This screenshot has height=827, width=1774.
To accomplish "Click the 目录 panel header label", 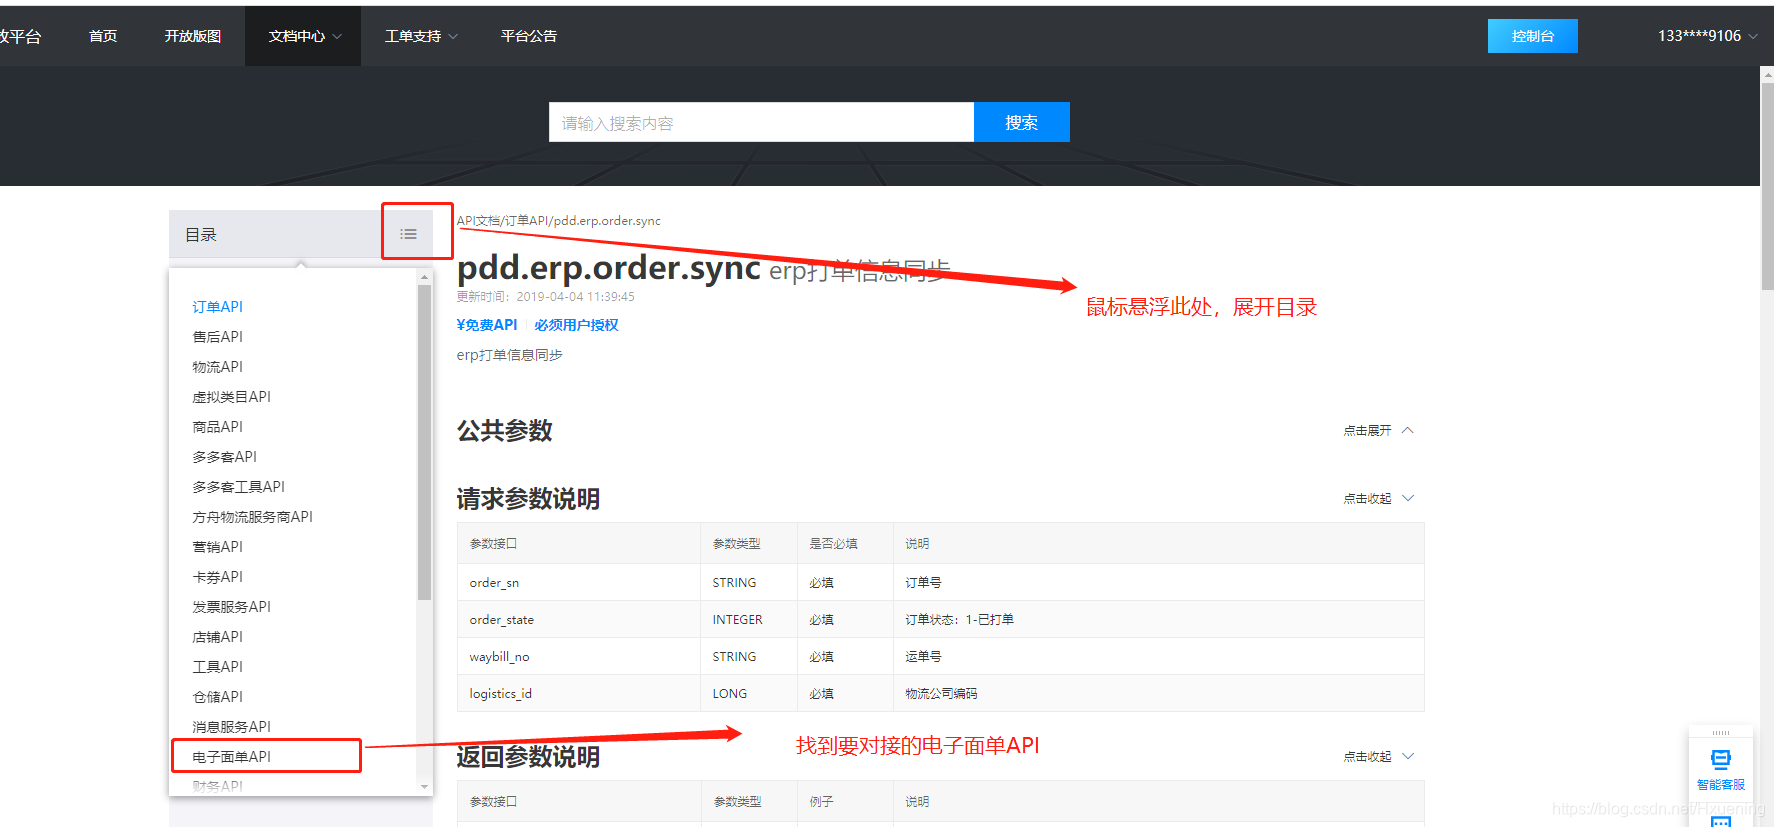I will 201,234.
